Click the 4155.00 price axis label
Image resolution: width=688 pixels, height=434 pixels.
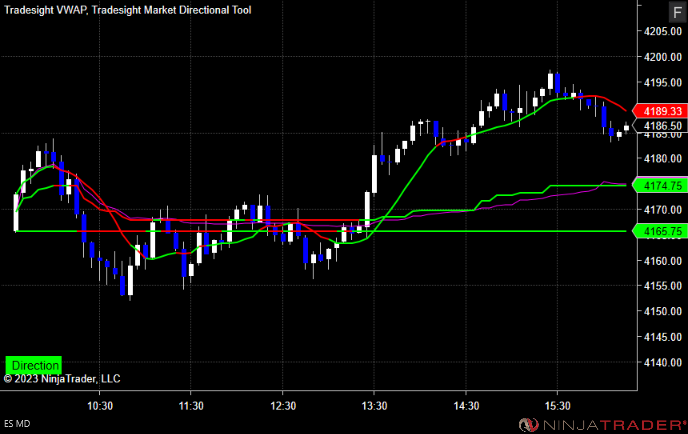663,286
